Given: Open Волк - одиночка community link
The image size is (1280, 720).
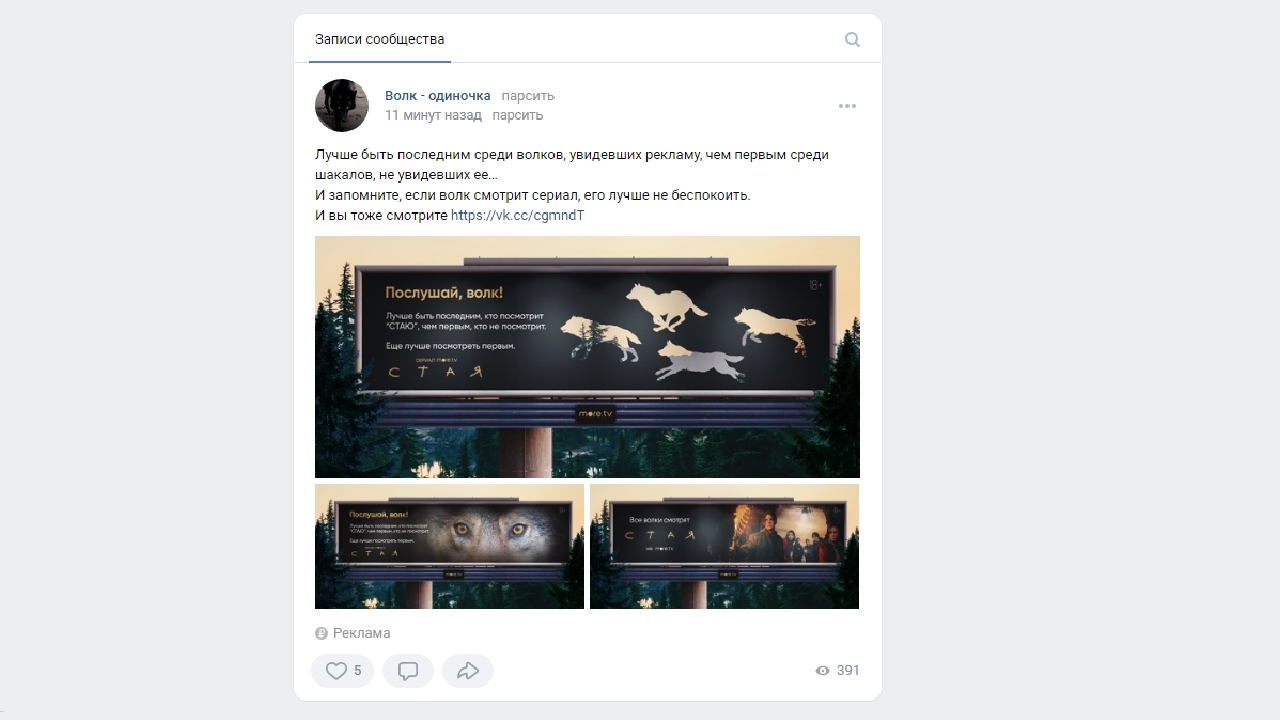Looking at the screenshot, I should pyautogui.click(x=438, y=96).
